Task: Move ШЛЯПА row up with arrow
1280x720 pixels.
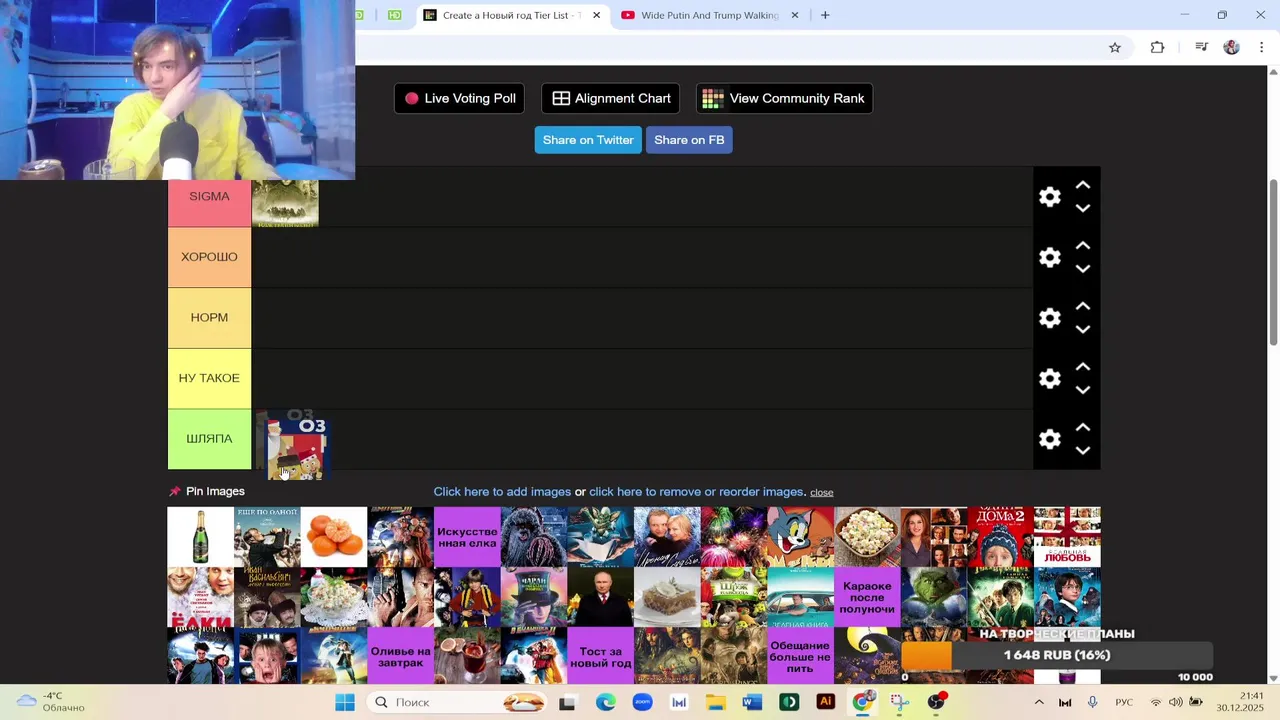Action: tap(1082, 428)
